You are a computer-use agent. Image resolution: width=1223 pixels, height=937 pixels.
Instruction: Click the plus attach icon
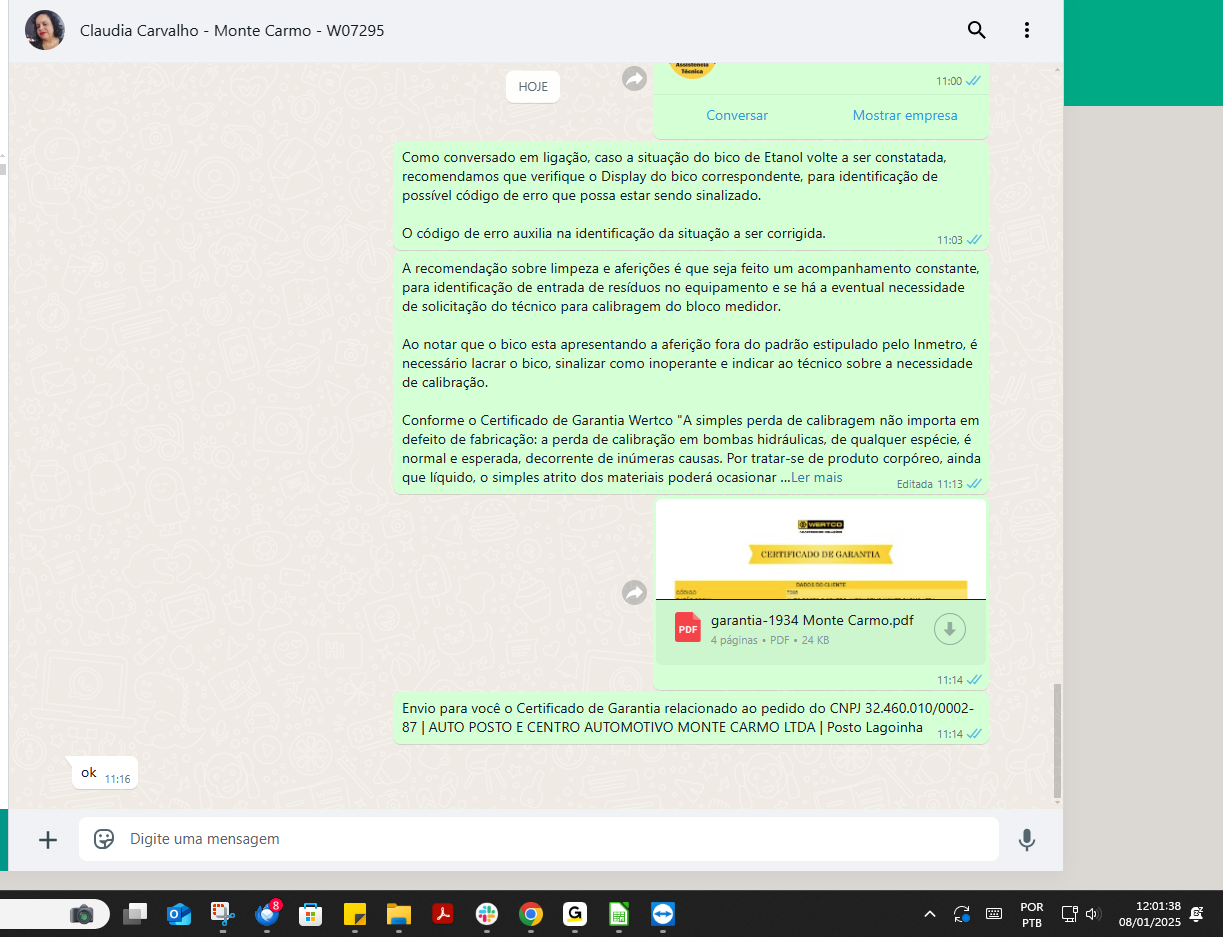pos(47,839)
